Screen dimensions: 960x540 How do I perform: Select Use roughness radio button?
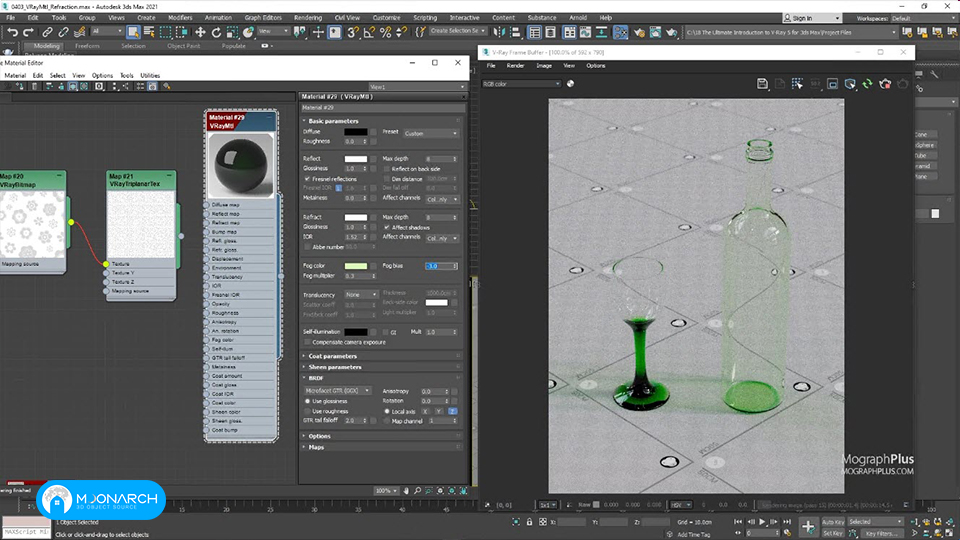coord(307,411)
